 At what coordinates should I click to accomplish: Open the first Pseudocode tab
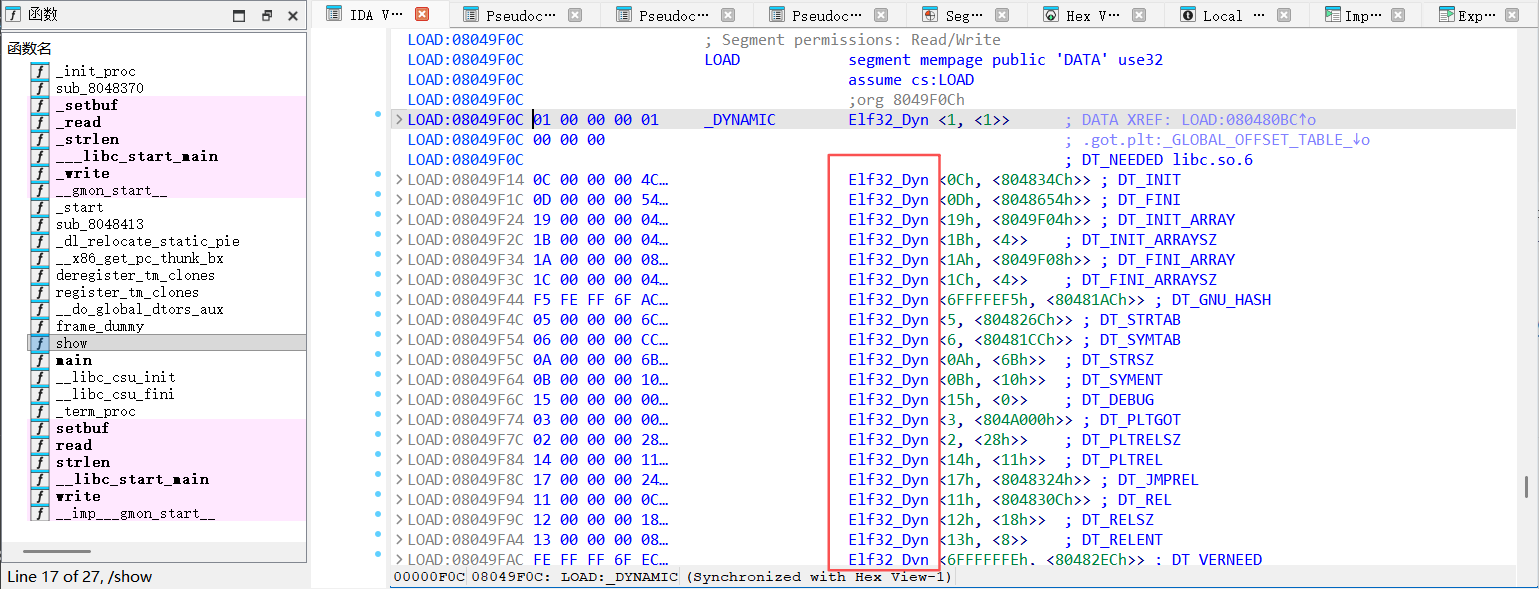click(x=525, y=15)
